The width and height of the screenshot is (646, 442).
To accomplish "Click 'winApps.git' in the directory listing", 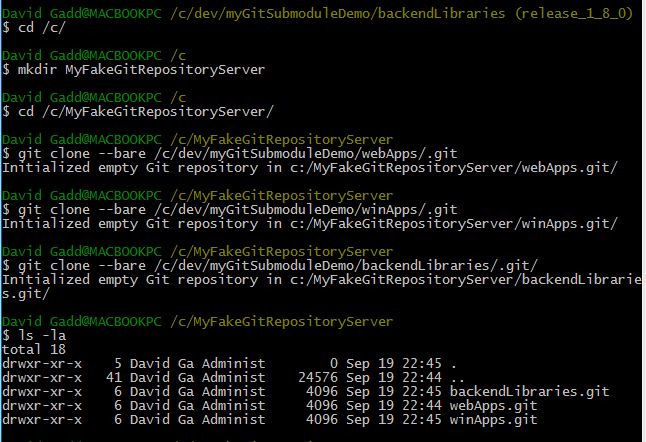I will point(494,419).
